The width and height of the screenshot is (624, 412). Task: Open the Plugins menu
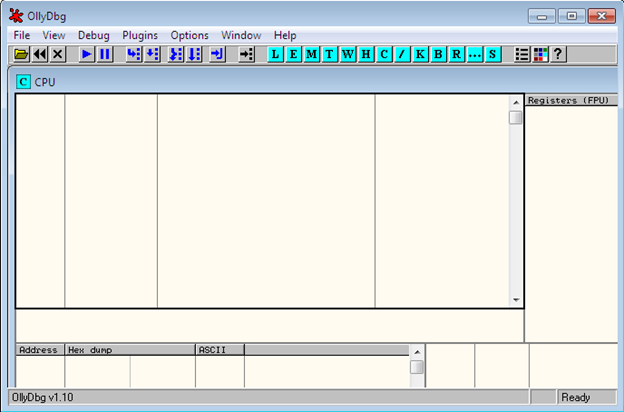click(140, 35)
